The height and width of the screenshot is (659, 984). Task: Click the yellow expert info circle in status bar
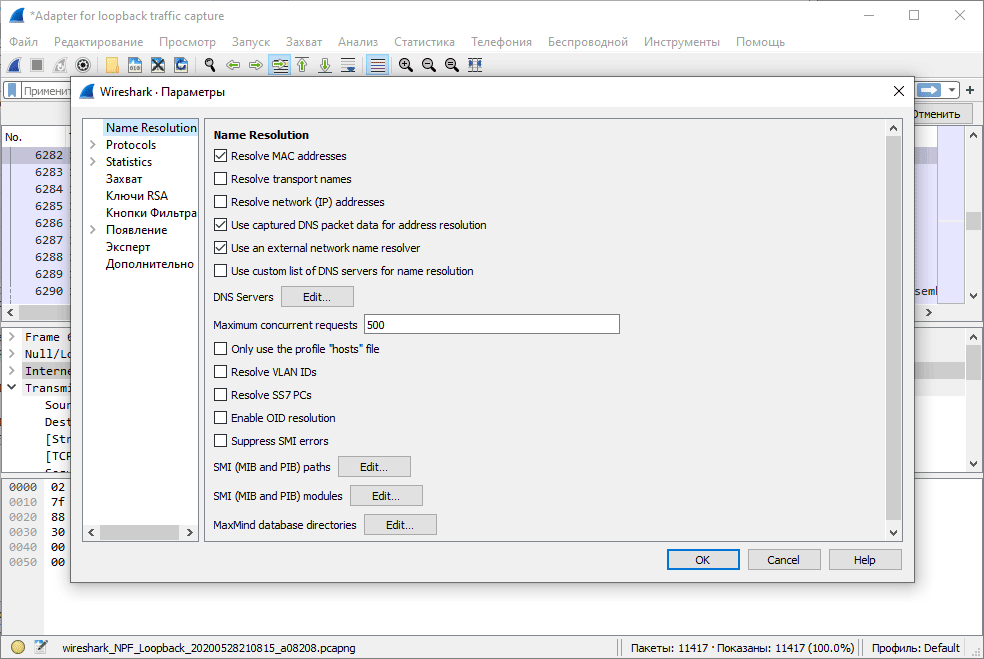pyautogui.click(x=18, y=647)
